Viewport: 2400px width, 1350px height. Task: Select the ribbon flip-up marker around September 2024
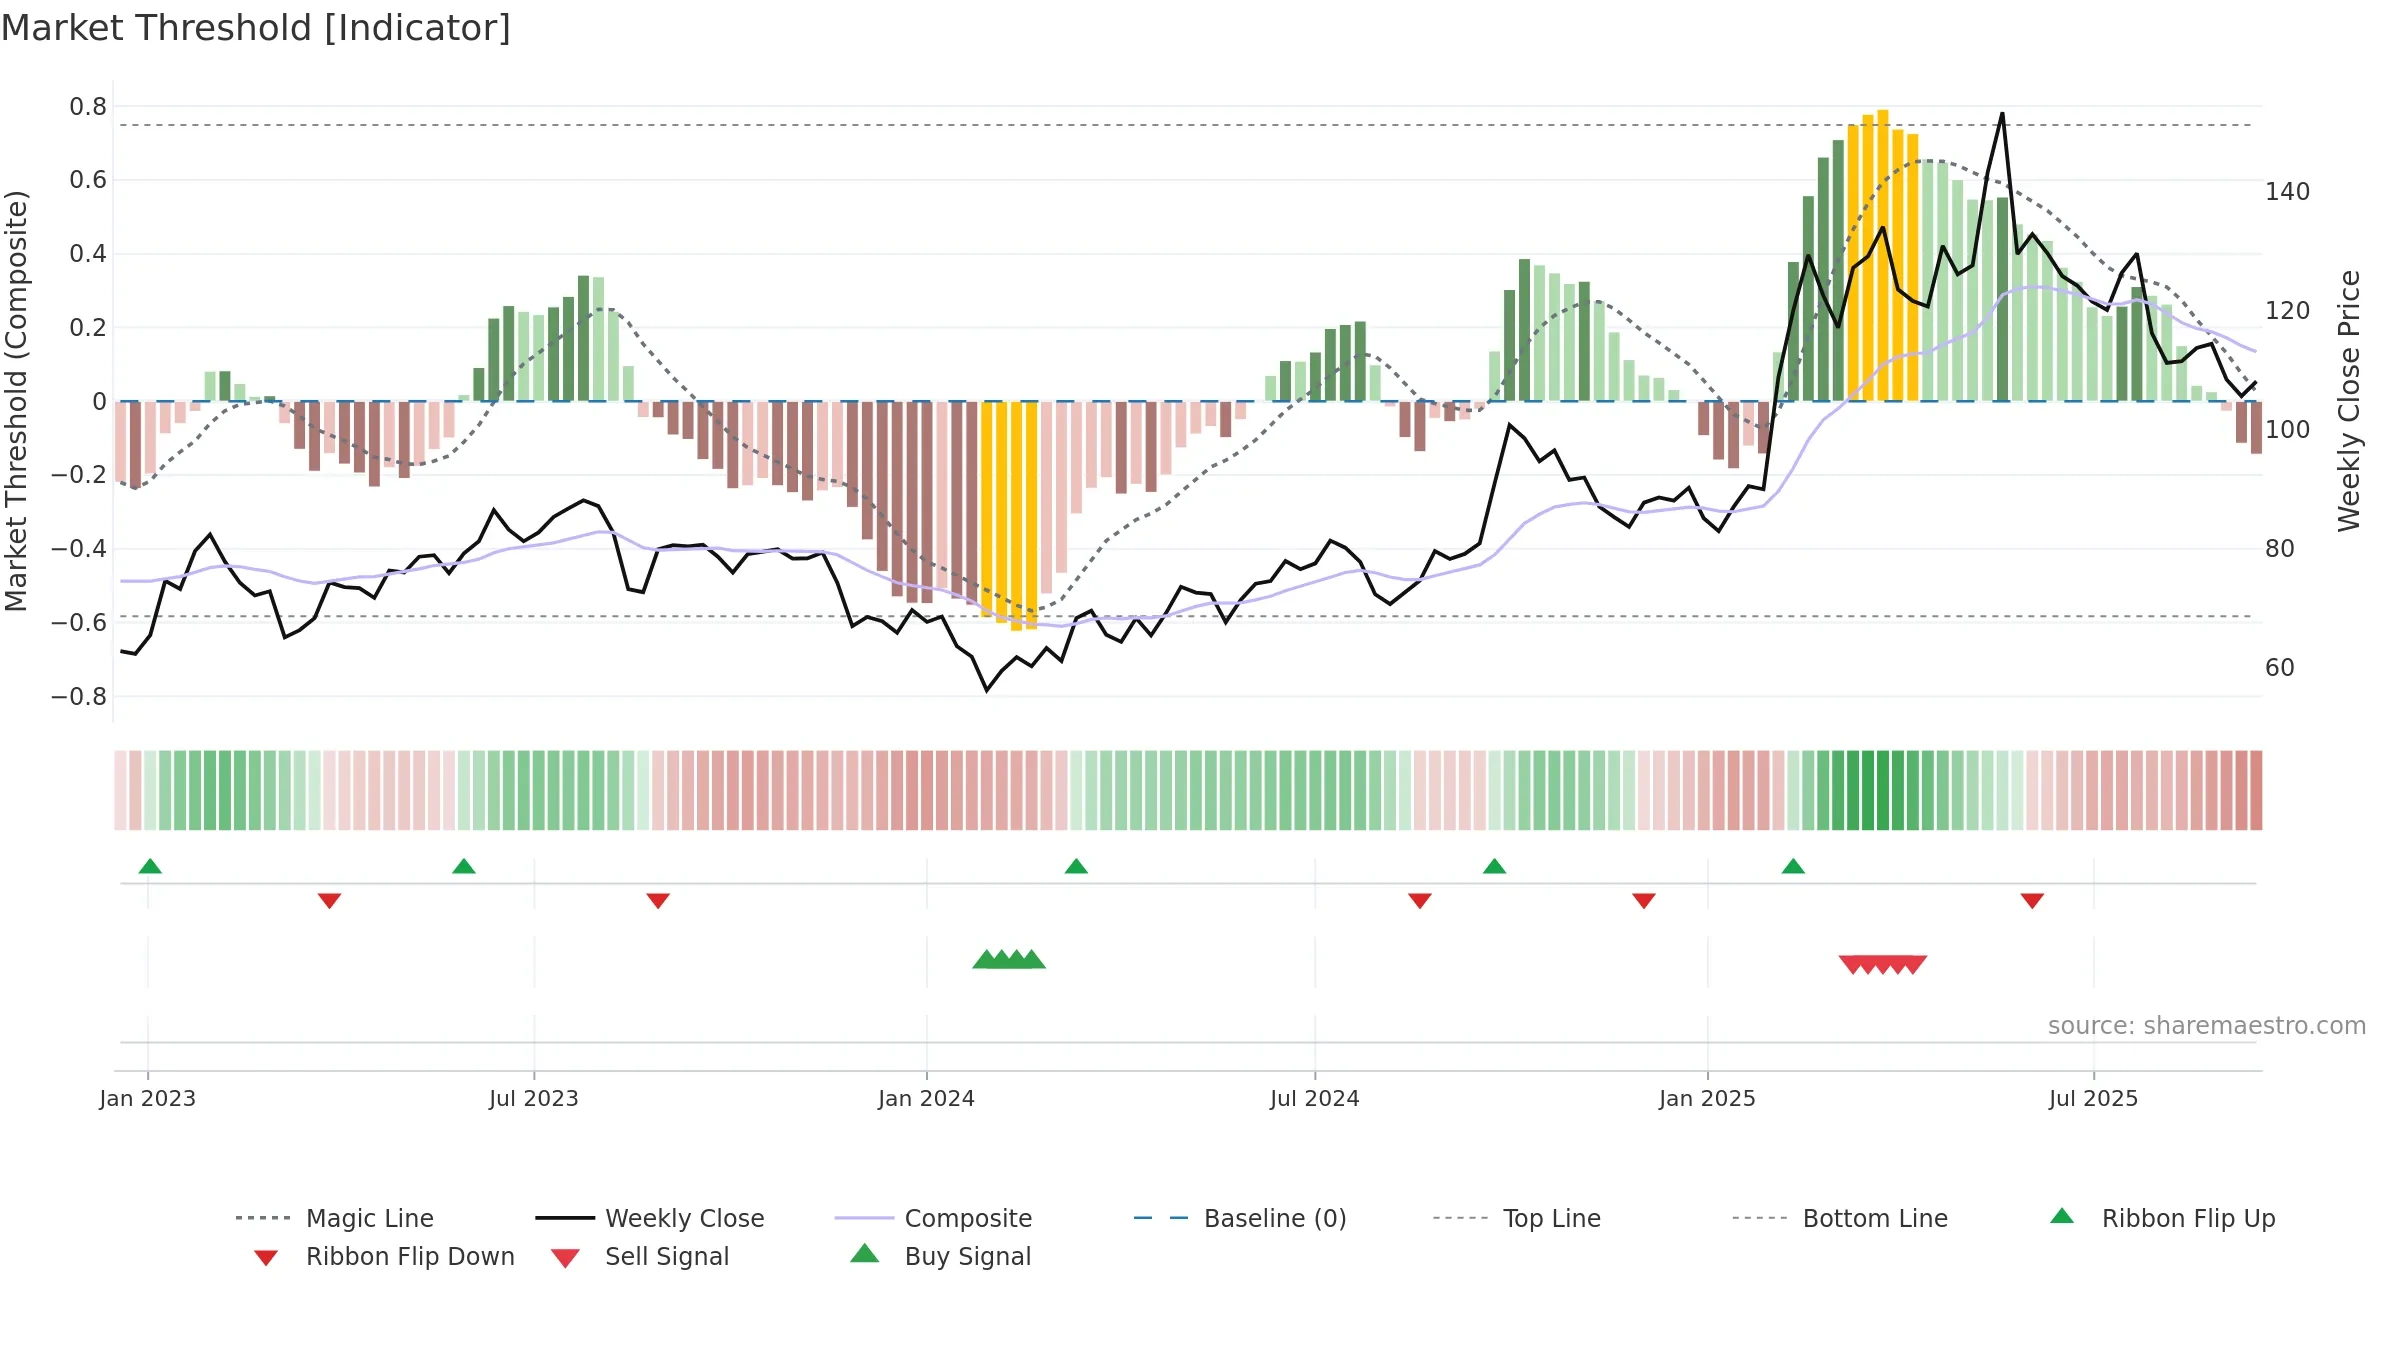[1494, 866]
